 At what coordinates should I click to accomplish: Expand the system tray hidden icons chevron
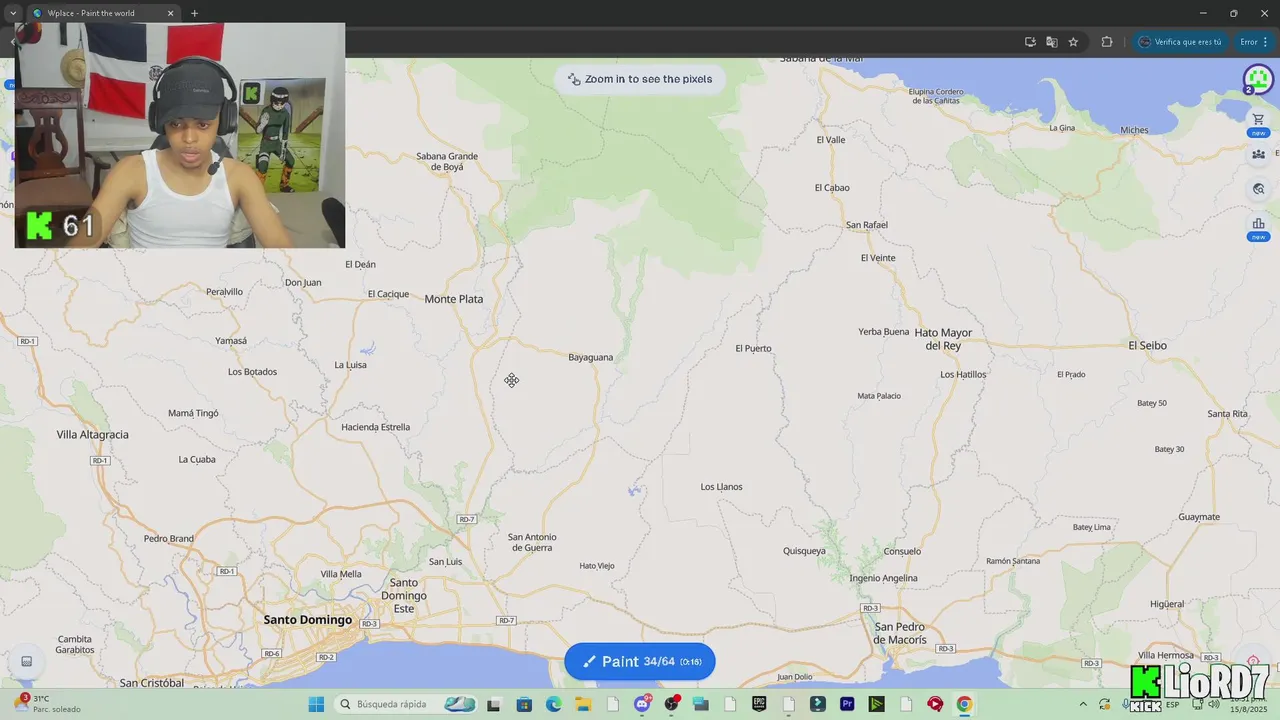(x=1082, y=704)
